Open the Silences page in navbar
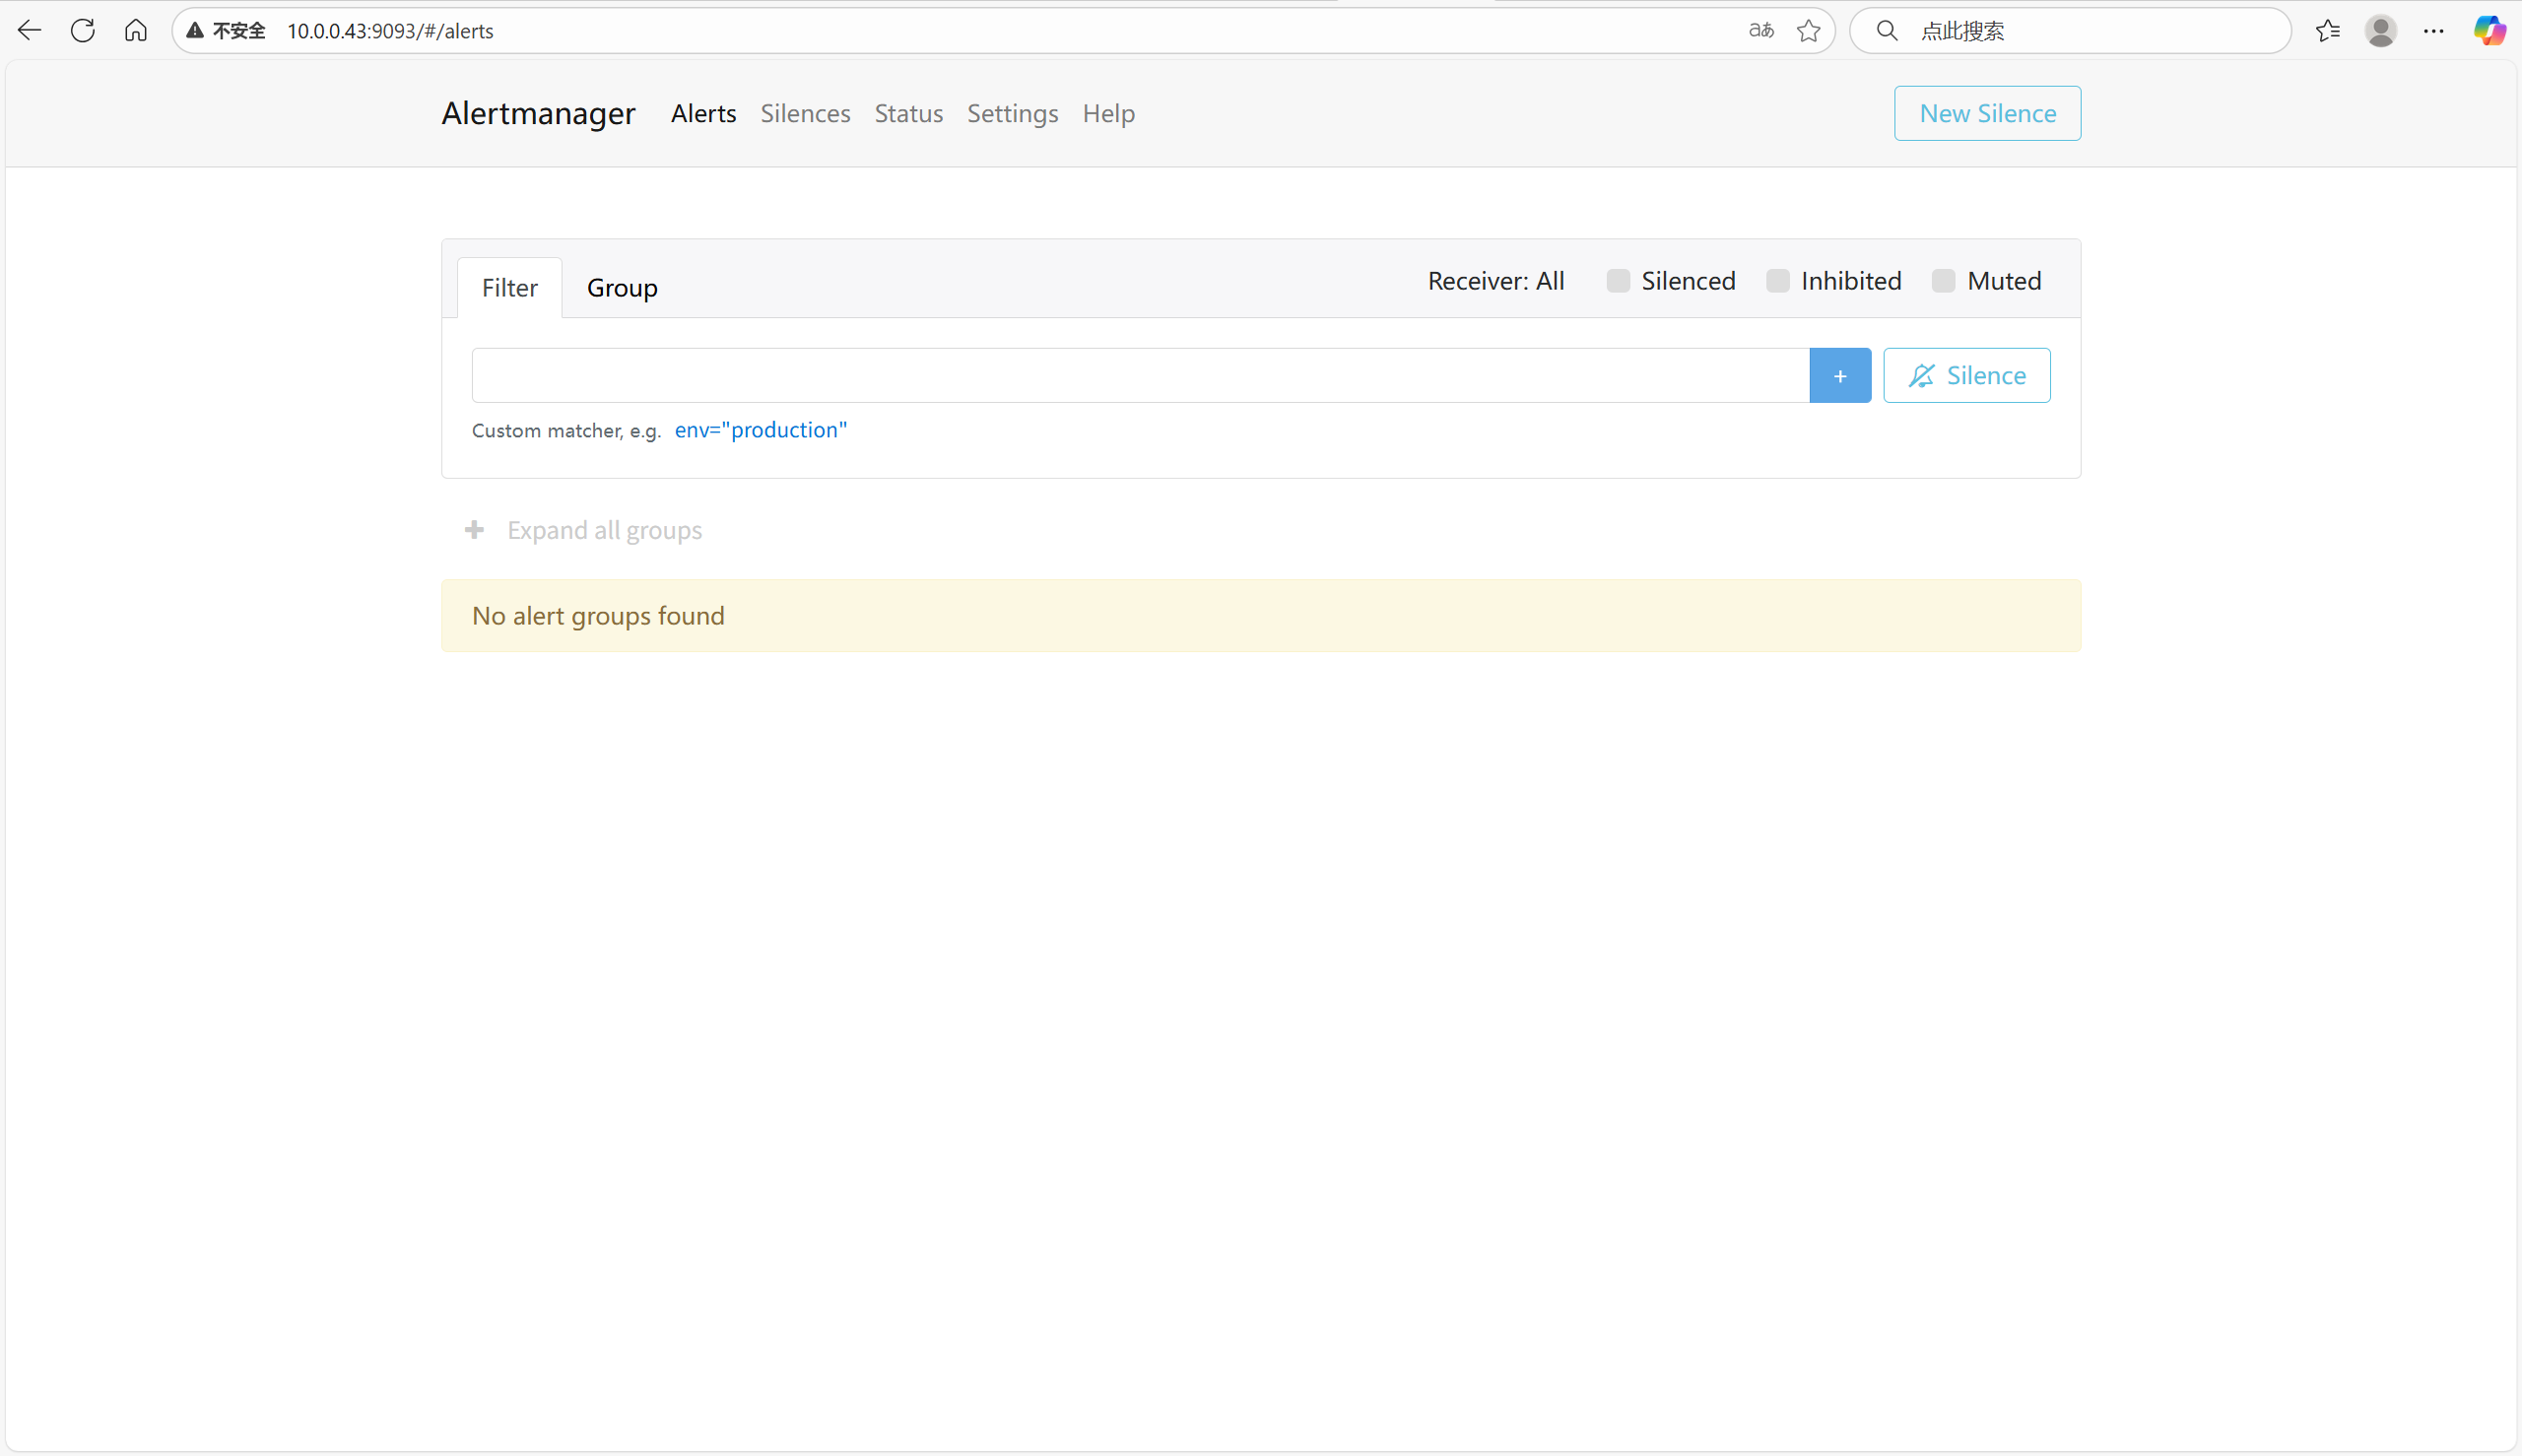 [x=805, y=113]
